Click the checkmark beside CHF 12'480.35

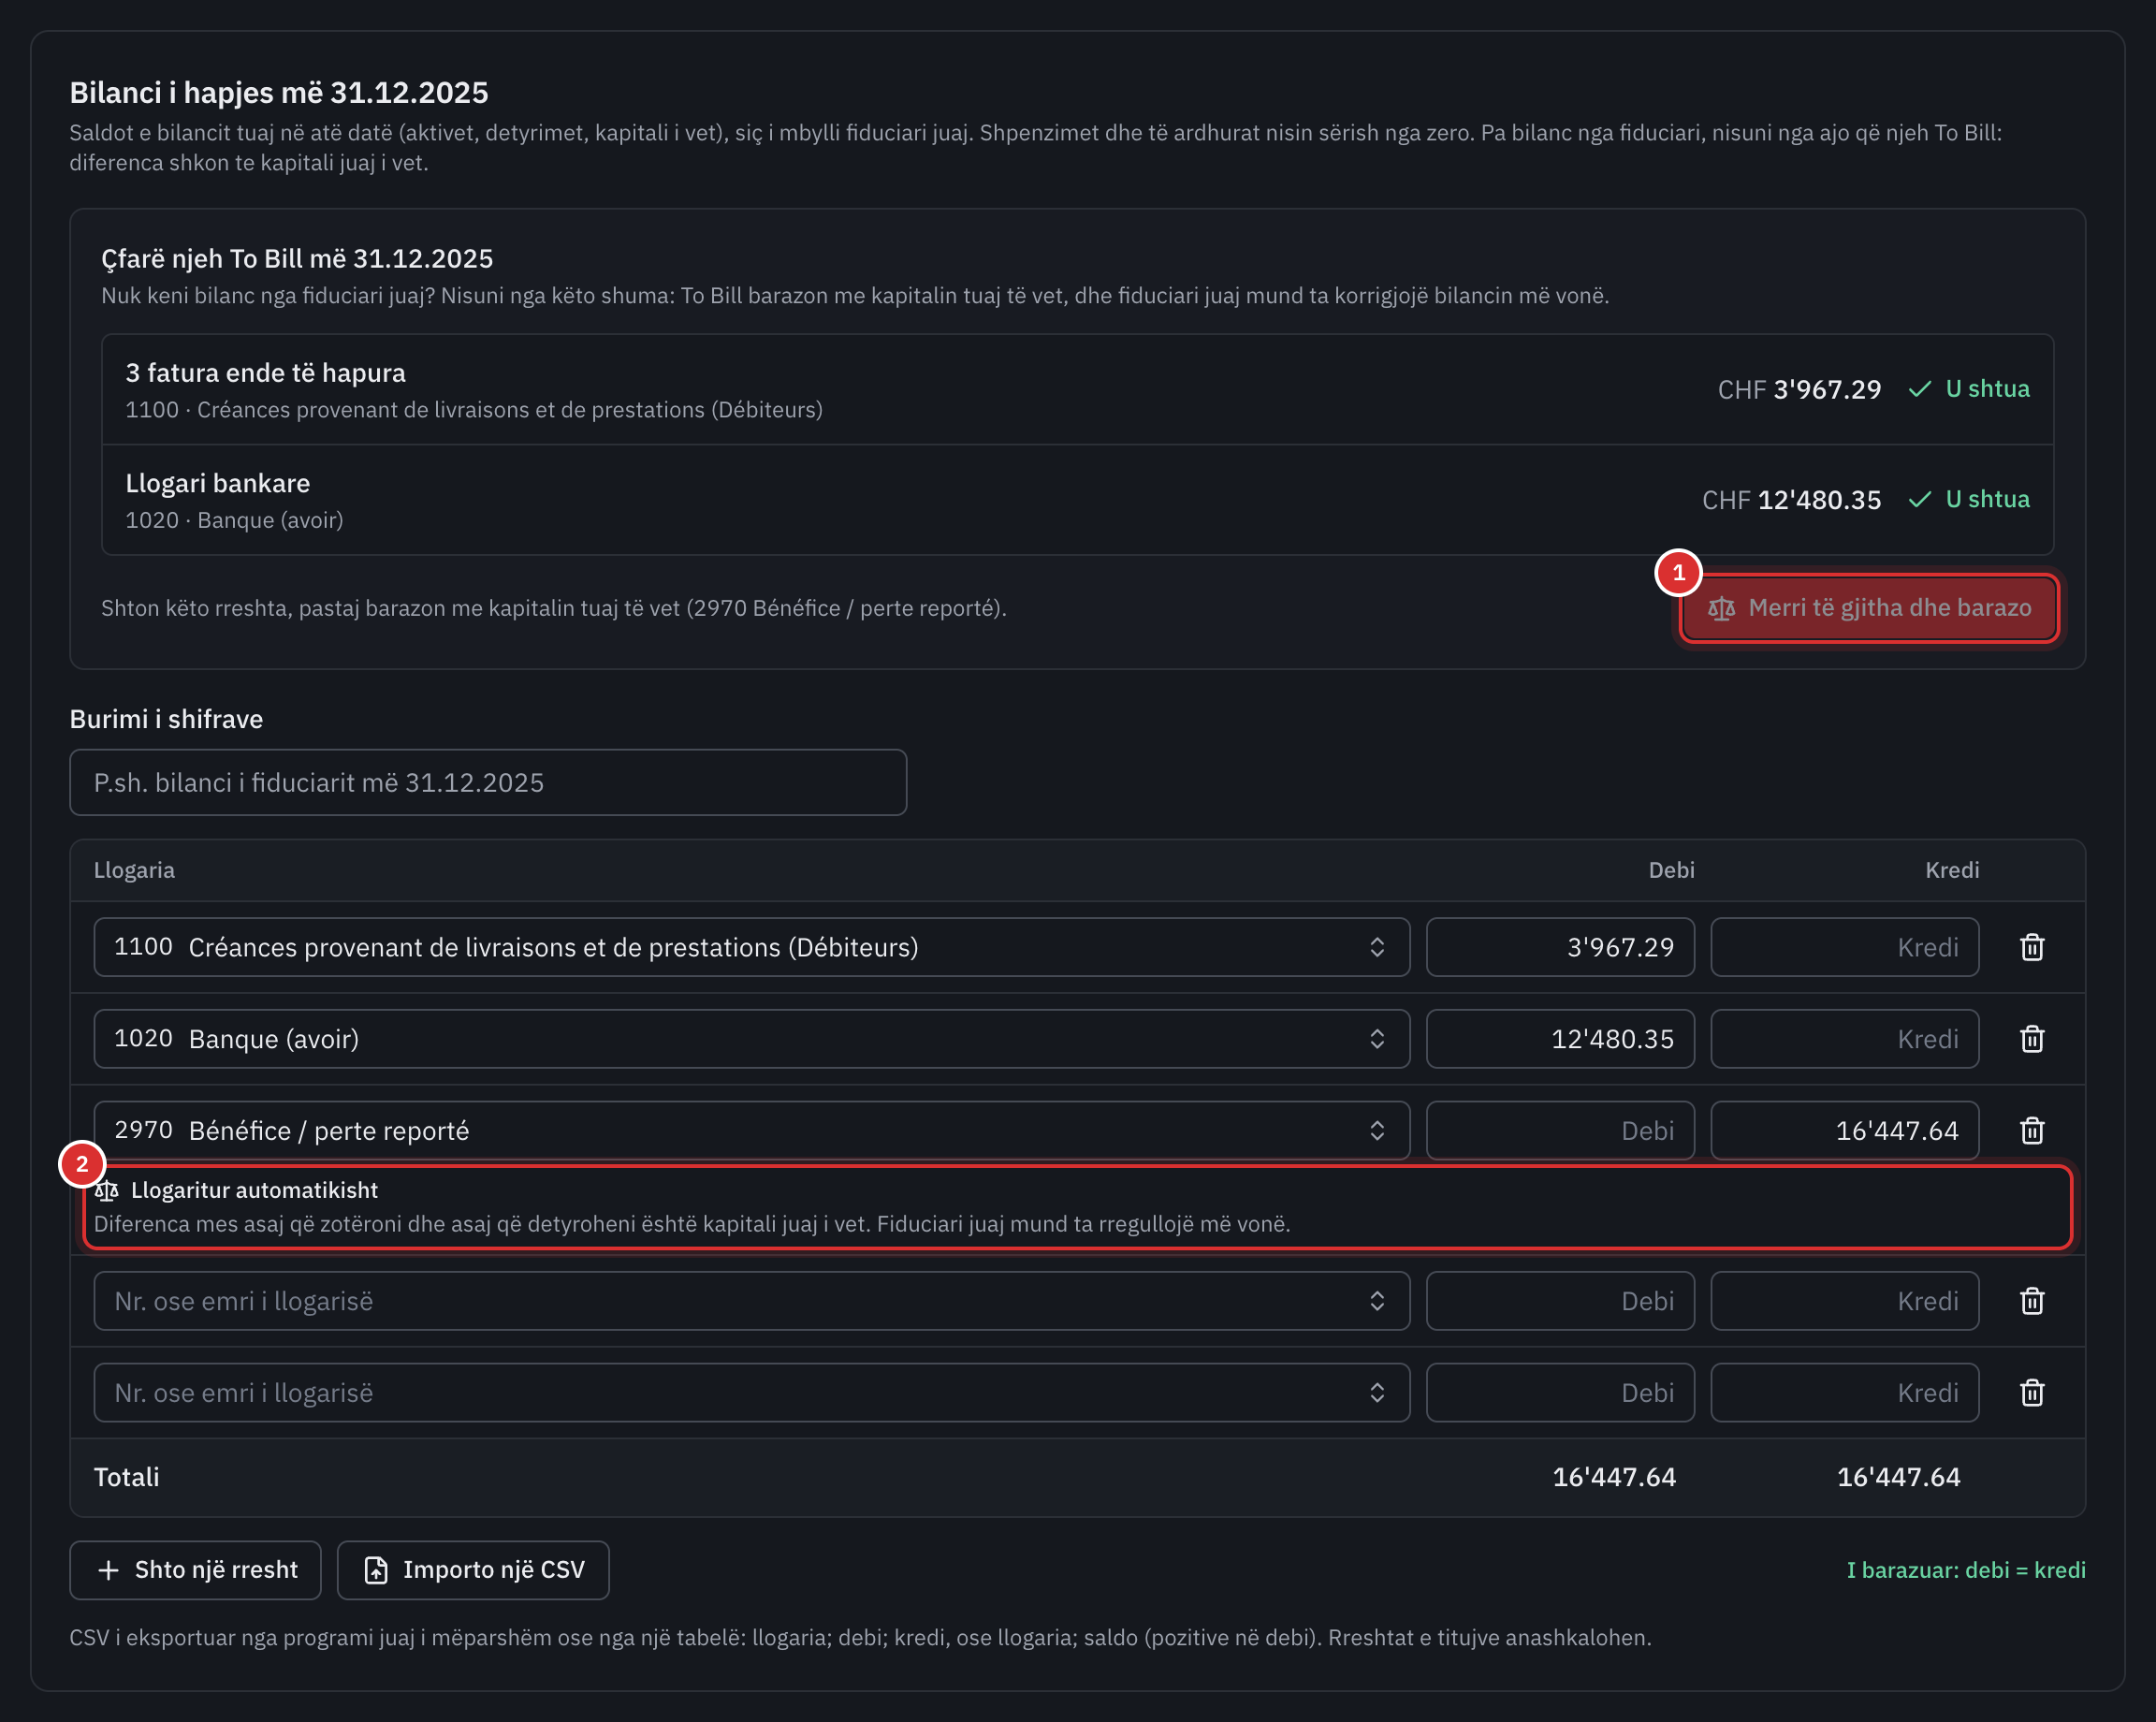pos(1919,499)
